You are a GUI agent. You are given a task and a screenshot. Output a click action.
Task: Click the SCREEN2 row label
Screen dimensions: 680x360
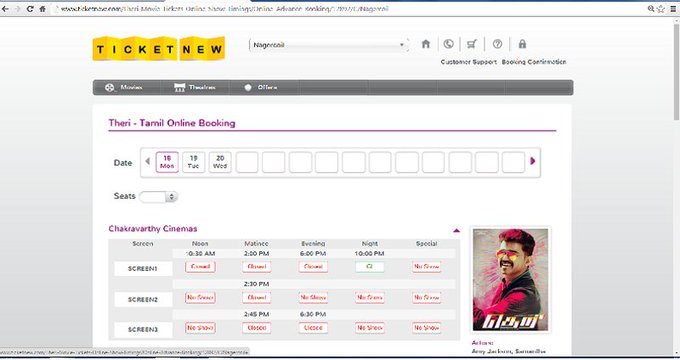pyautogui.click(x=143, y=299)
